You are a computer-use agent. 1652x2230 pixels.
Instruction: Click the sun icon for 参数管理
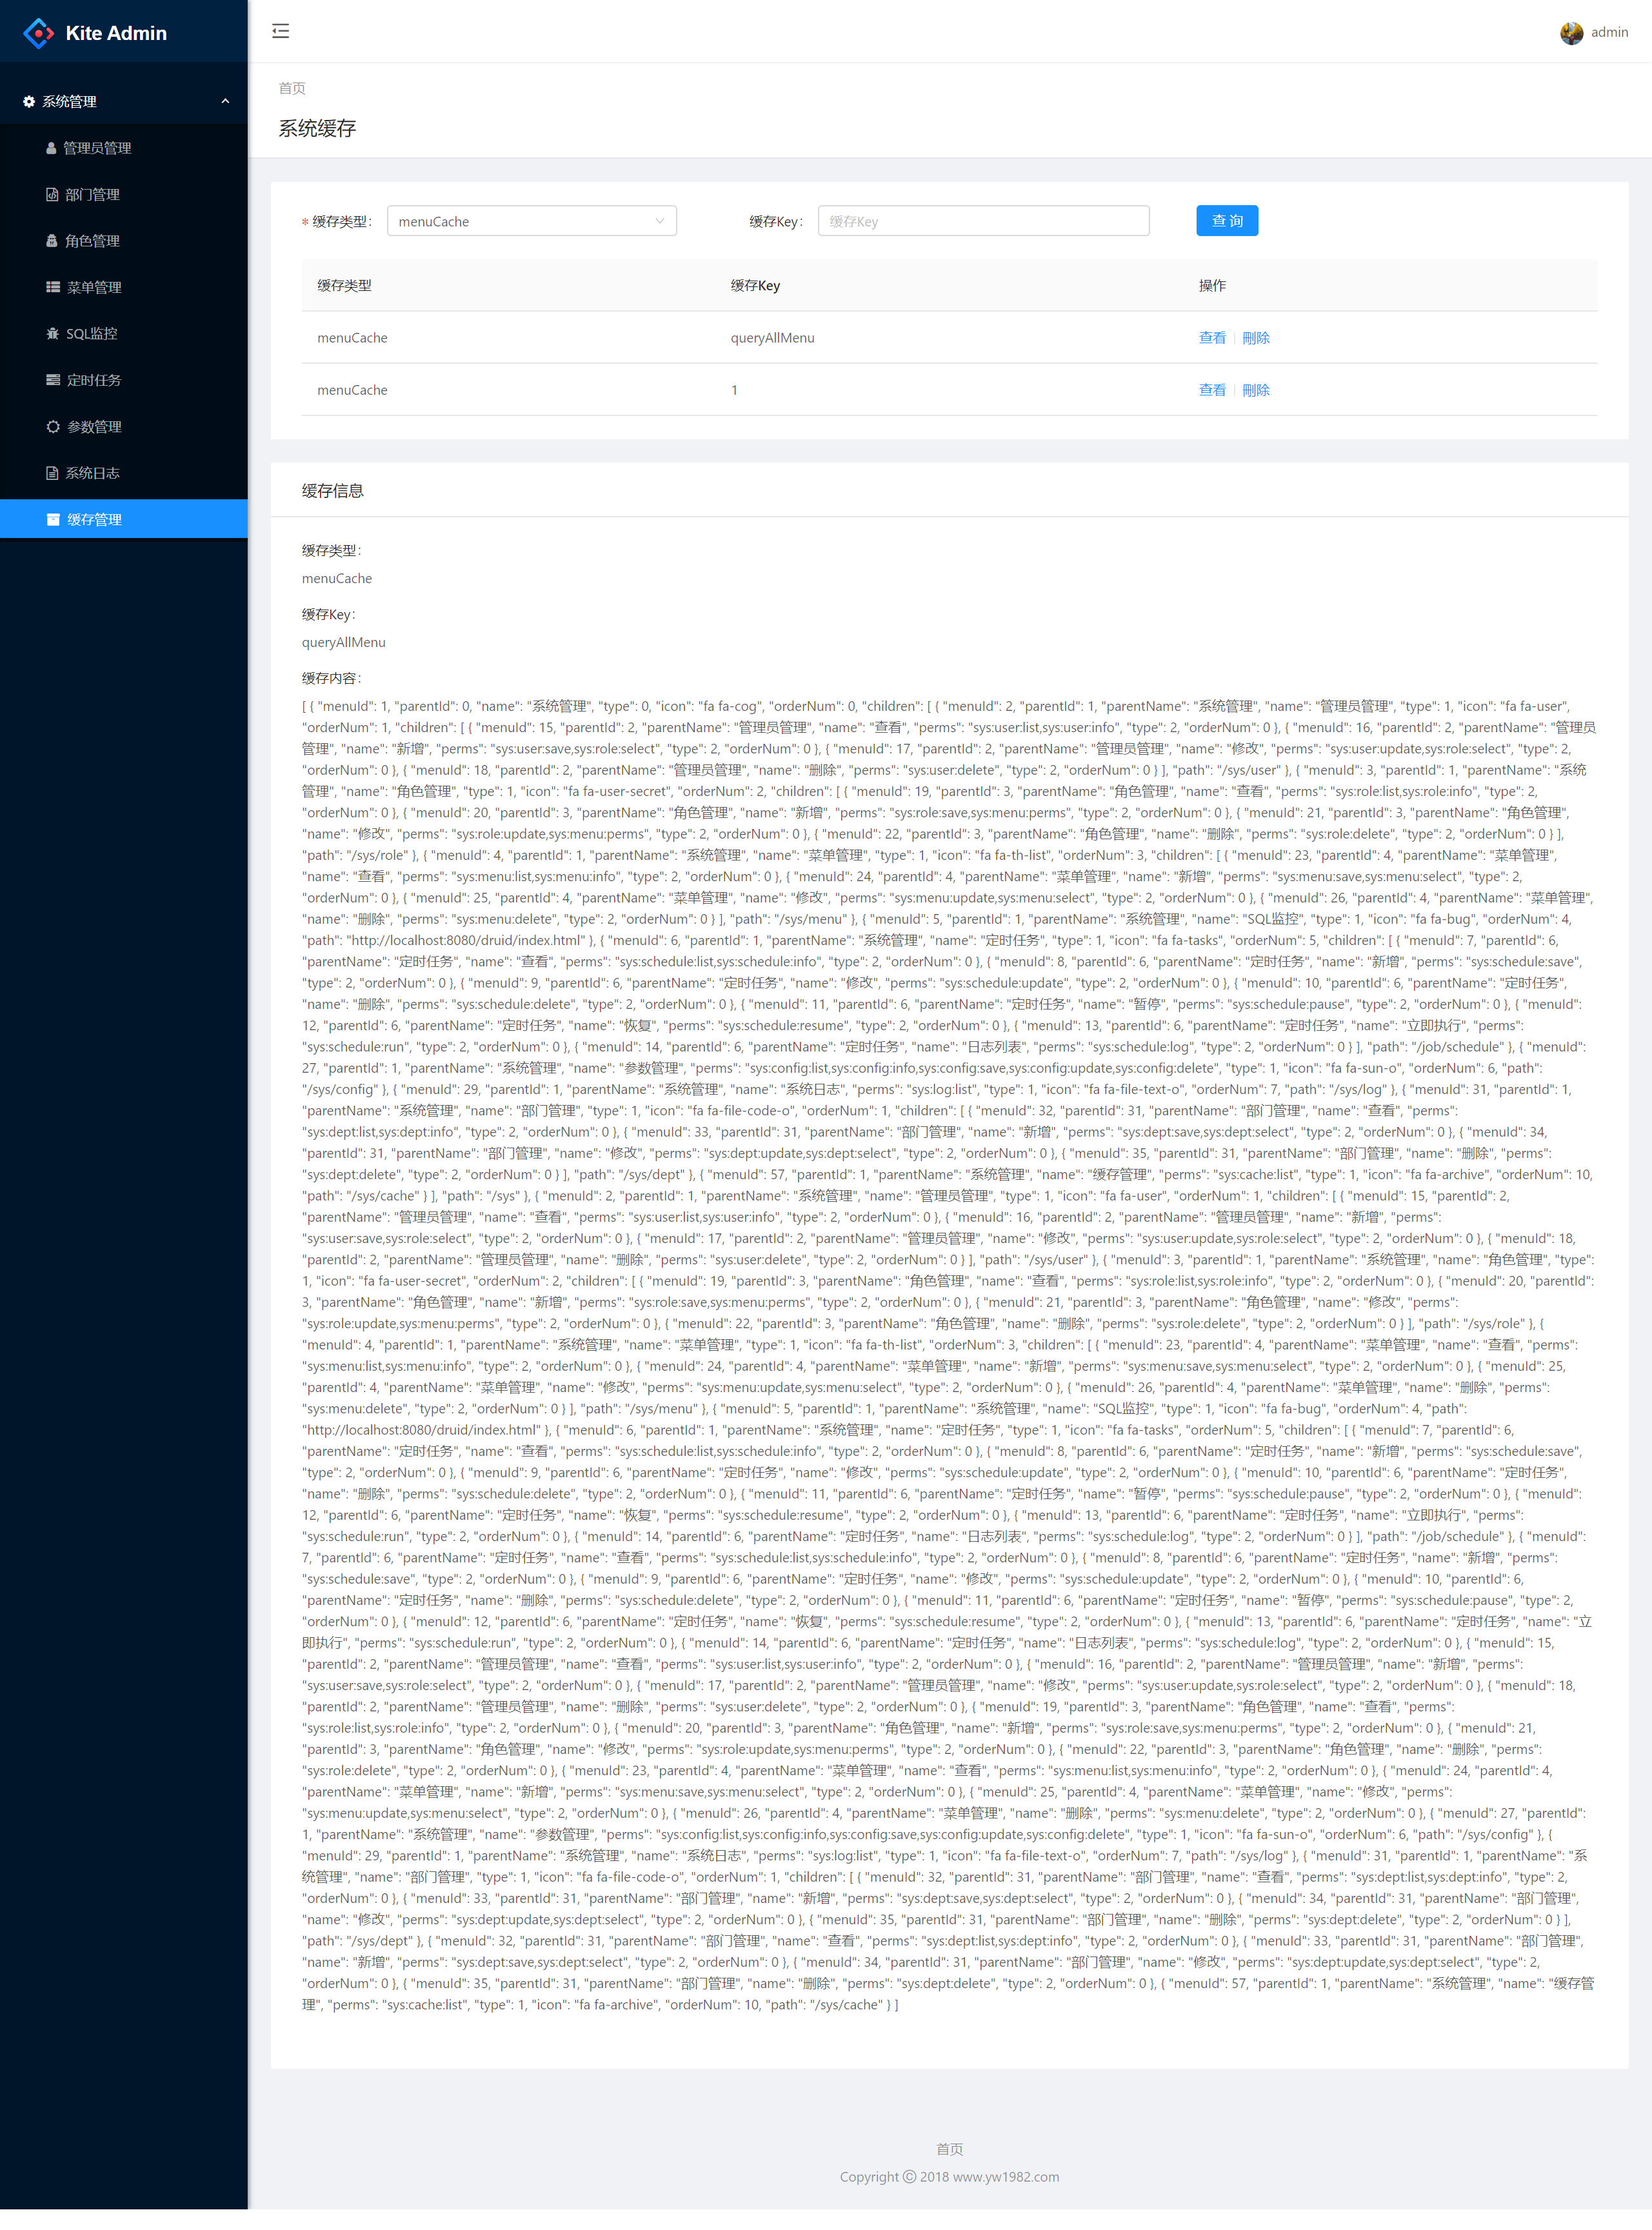(53, 426)
